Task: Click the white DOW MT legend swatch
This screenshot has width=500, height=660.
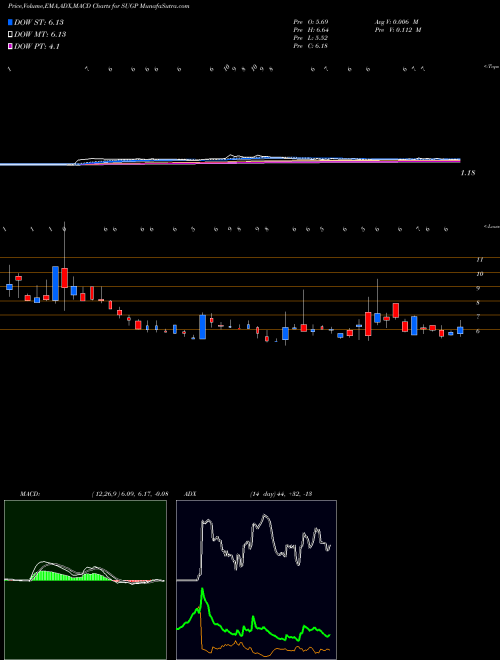Action: 11,34
